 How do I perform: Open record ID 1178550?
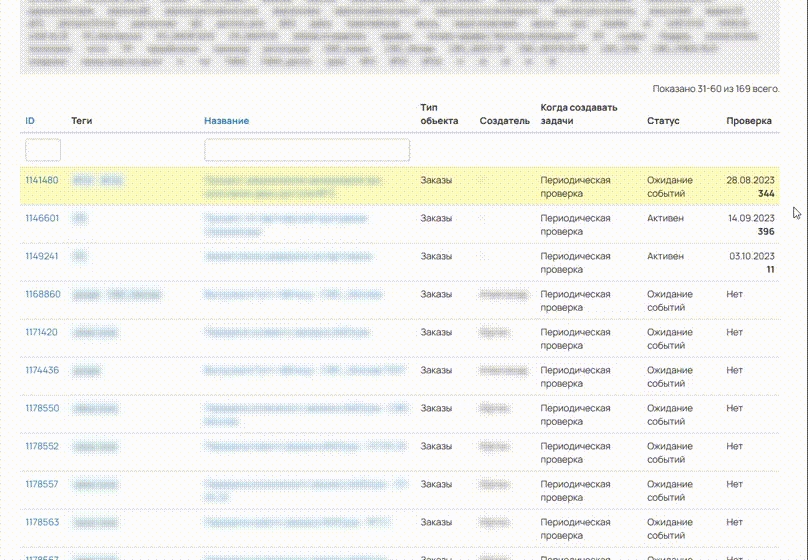tap(42, 408)
